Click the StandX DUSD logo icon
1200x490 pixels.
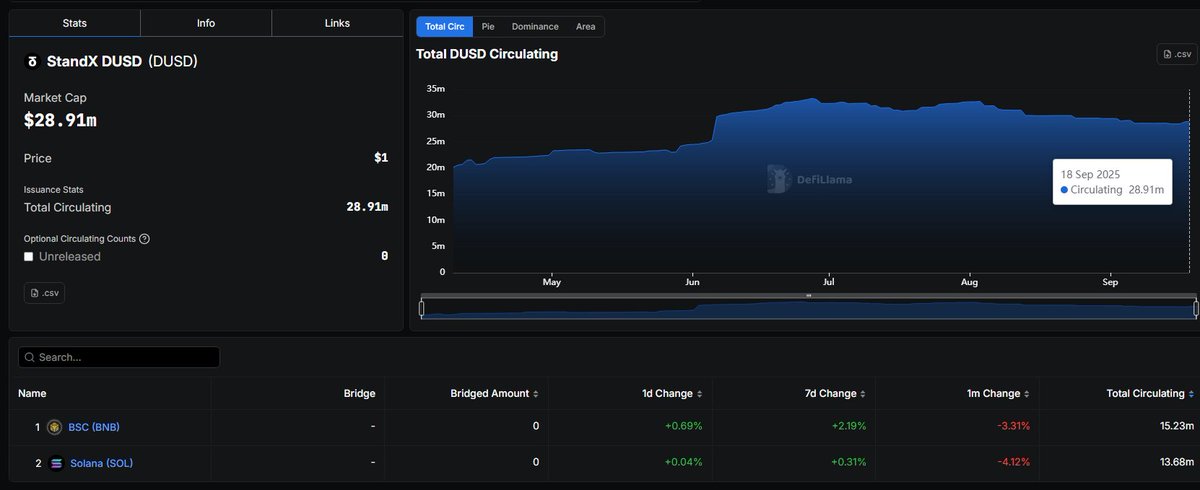point(32,61)
